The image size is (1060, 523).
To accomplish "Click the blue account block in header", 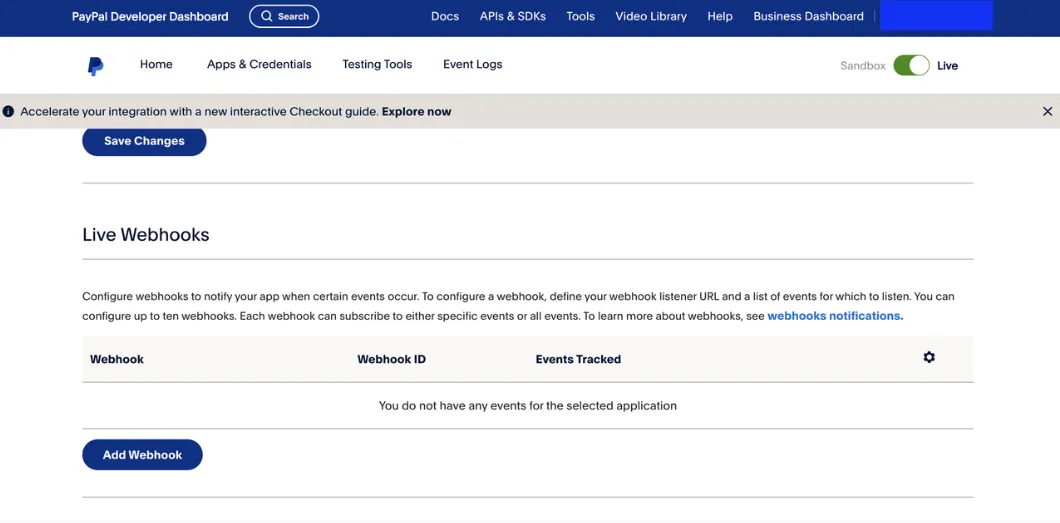I will (x=936, y=16).
